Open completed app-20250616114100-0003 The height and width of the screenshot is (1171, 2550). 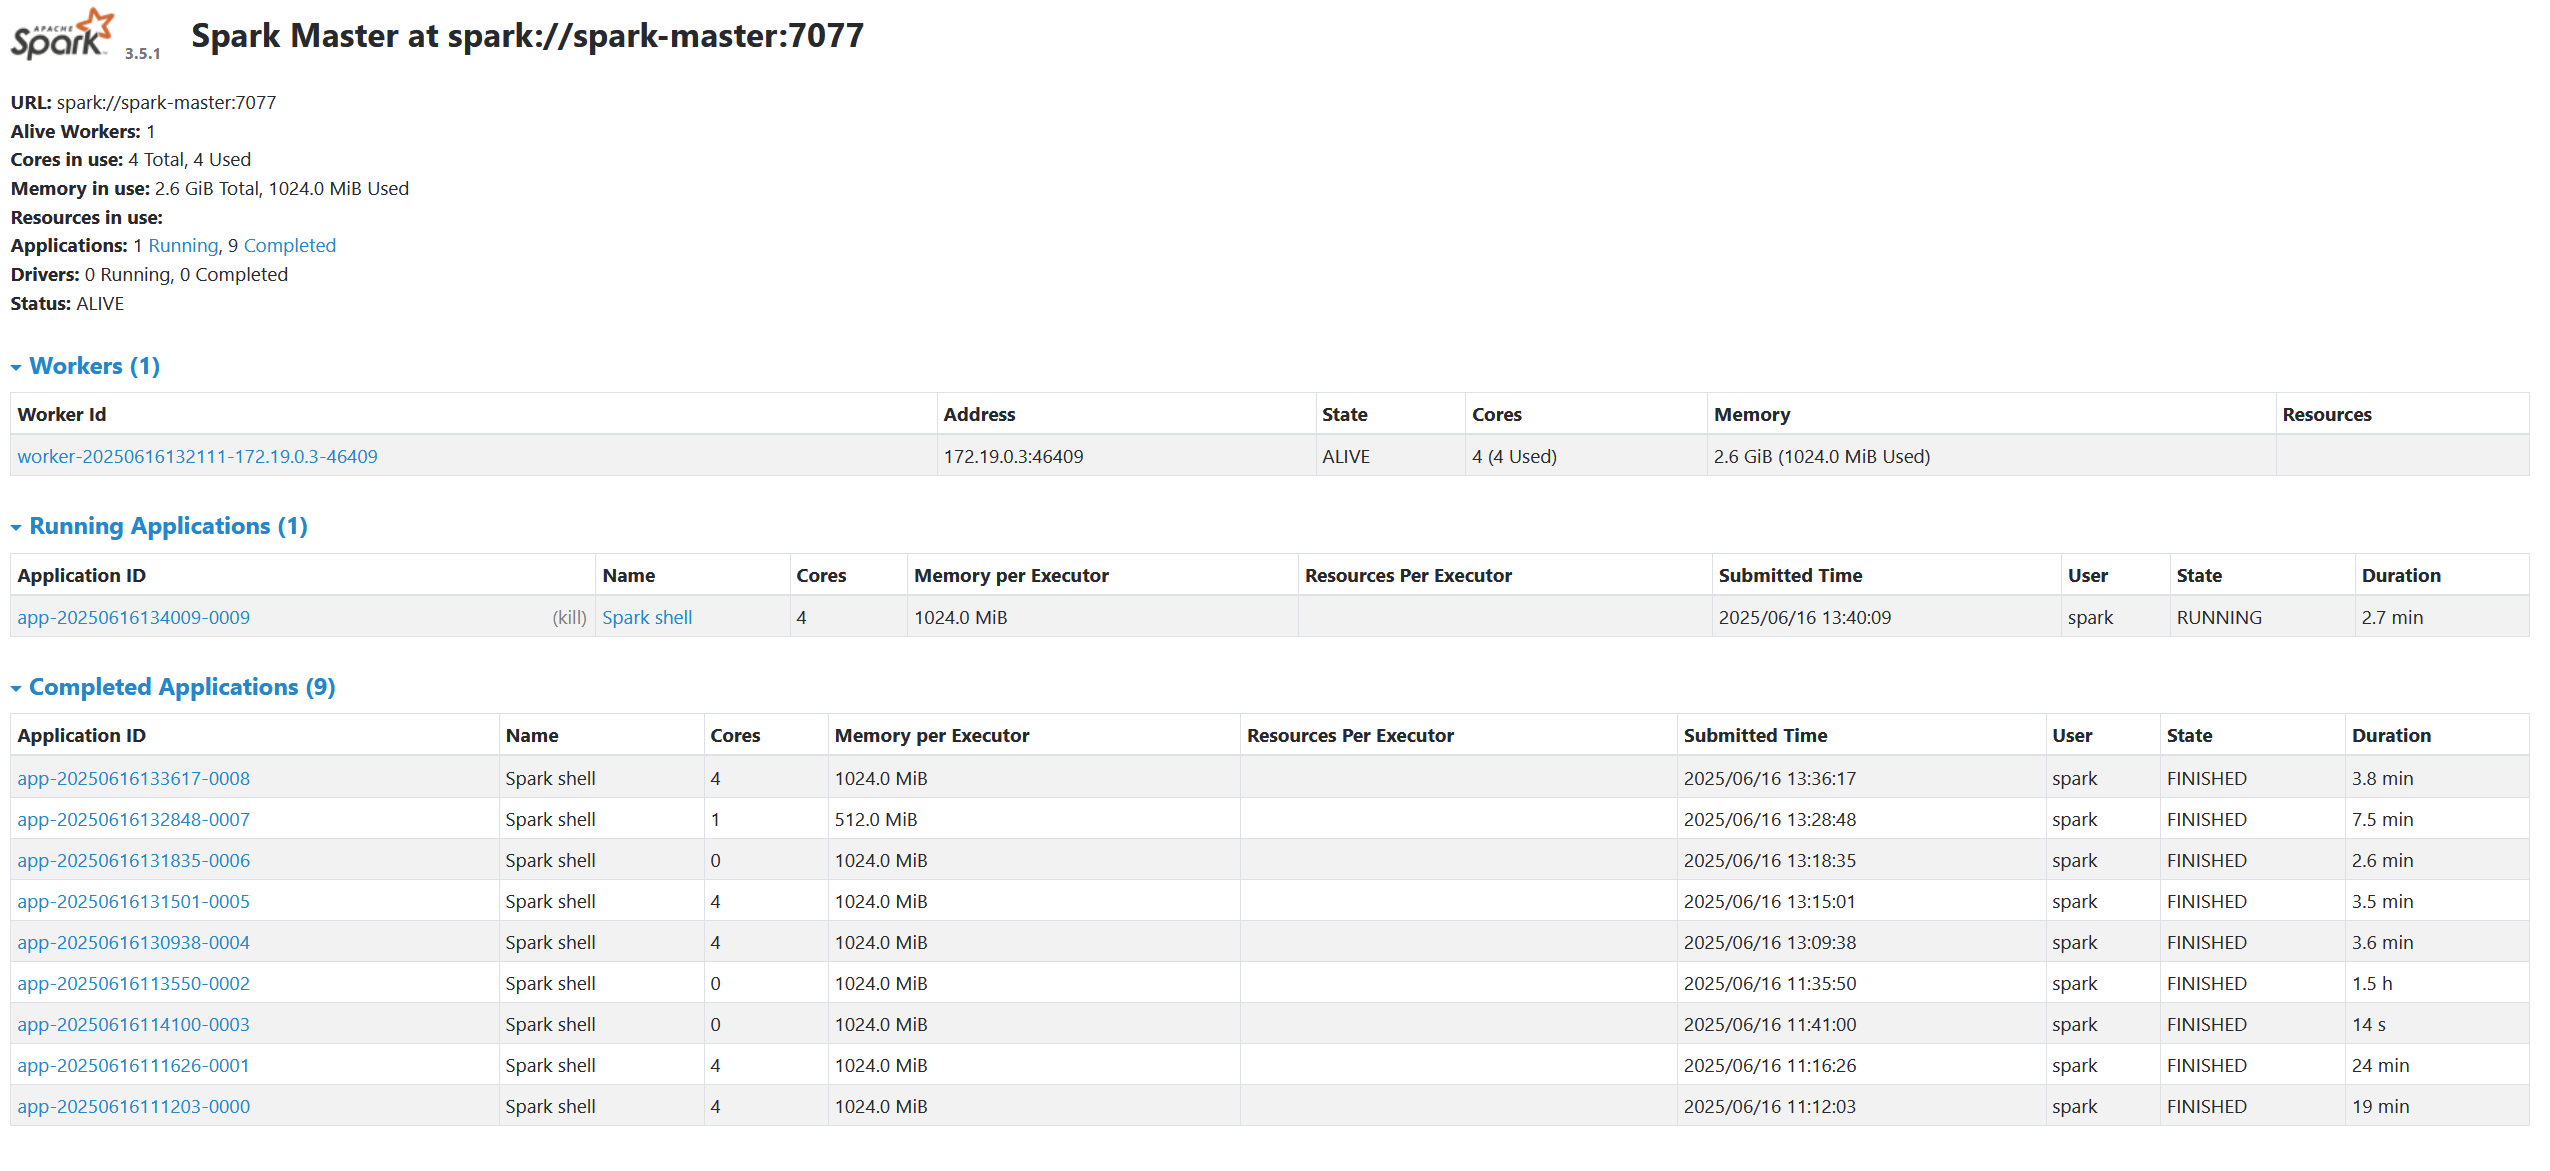[133, 1024]
